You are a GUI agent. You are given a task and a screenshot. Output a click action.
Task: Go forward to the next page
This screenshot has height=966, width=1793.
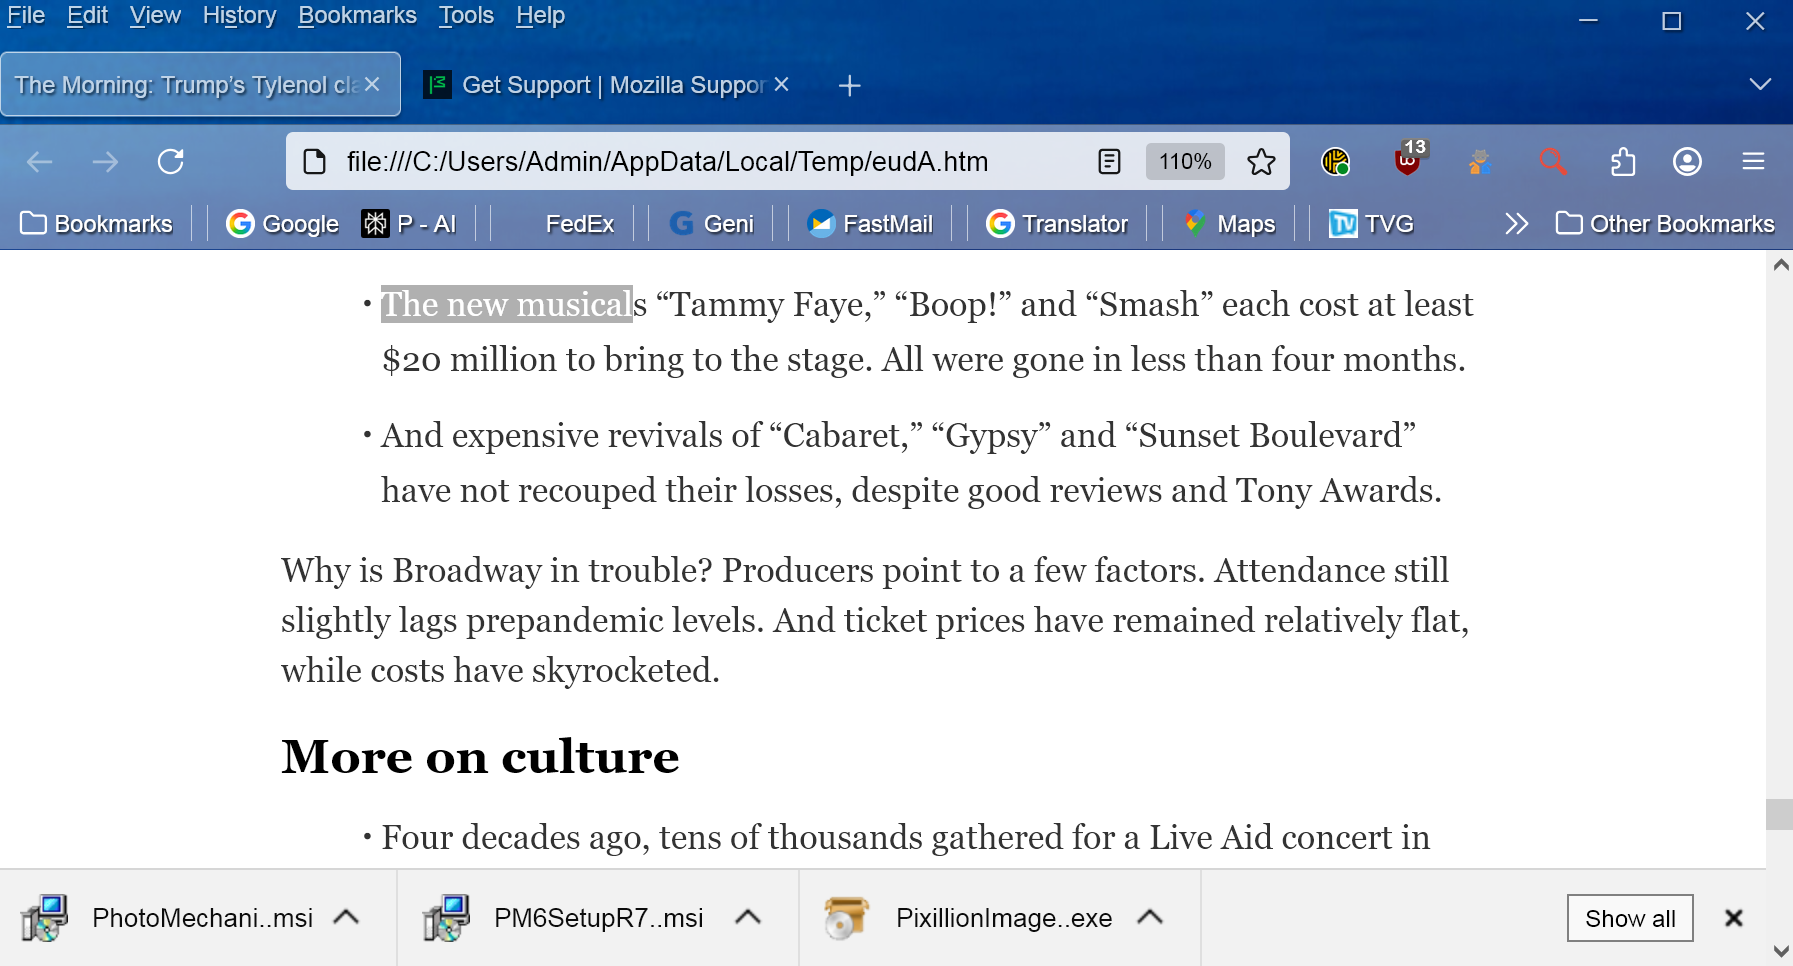(x=105, y=161)
